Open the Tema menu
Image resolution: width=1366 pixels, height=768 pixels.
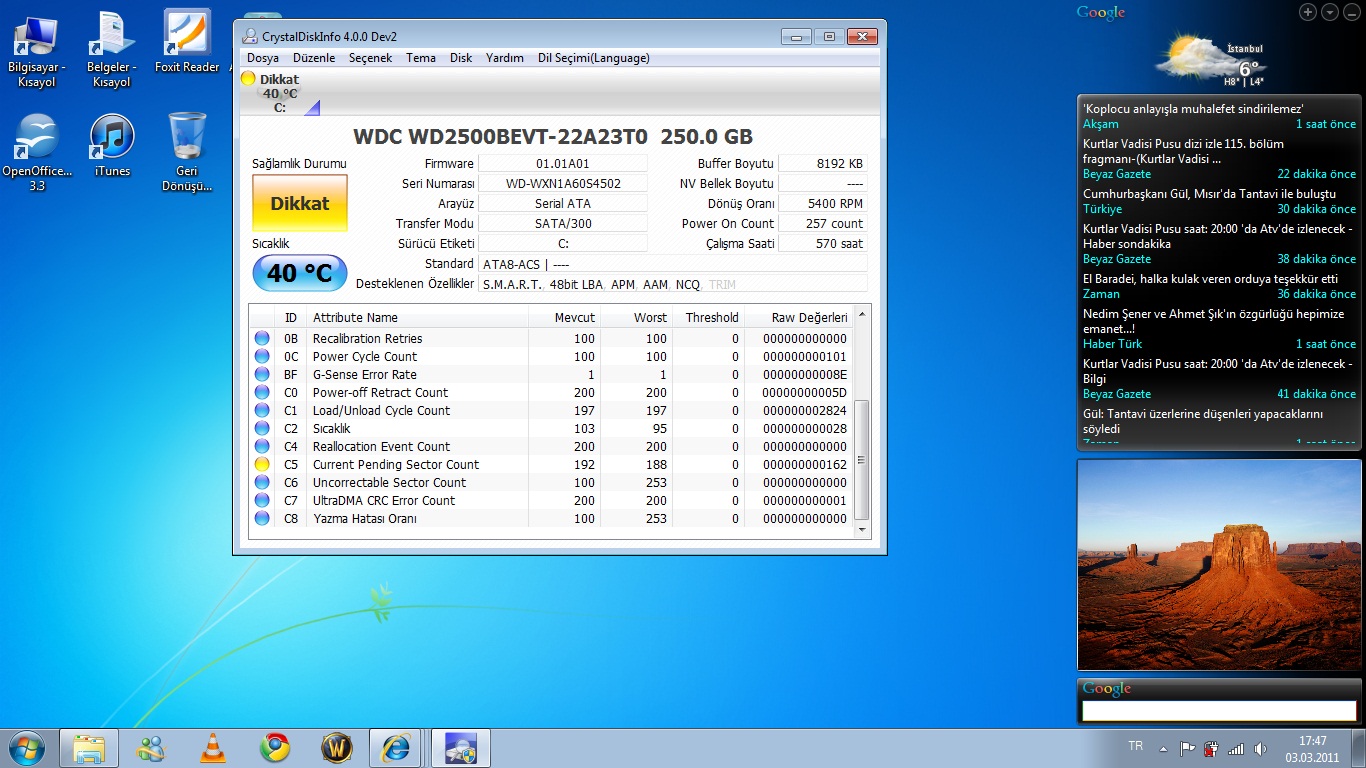pyautogui.click(x=421, y=58)
